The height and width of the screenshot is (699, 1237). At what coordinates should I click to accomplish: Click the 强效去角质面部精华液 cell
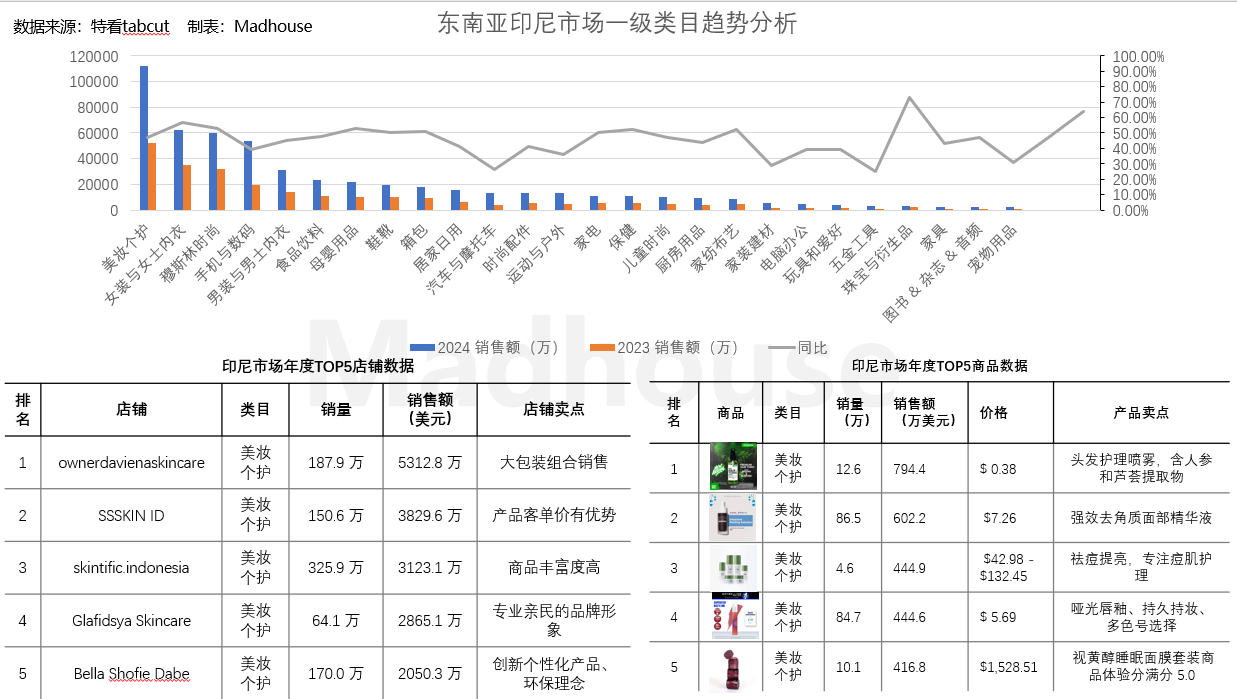pos(1141,518)
